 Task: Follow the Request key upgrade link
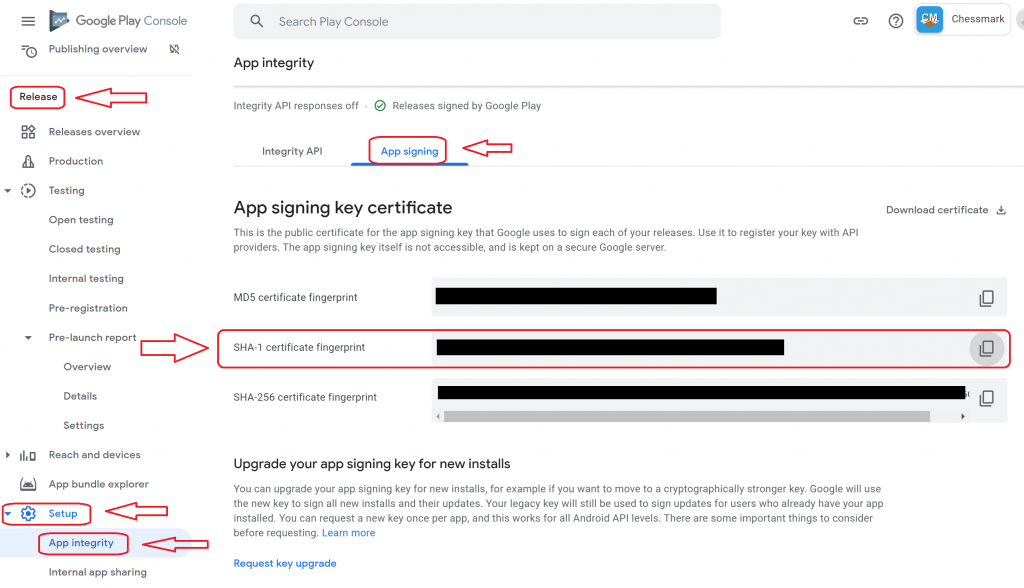coord(285,564)
